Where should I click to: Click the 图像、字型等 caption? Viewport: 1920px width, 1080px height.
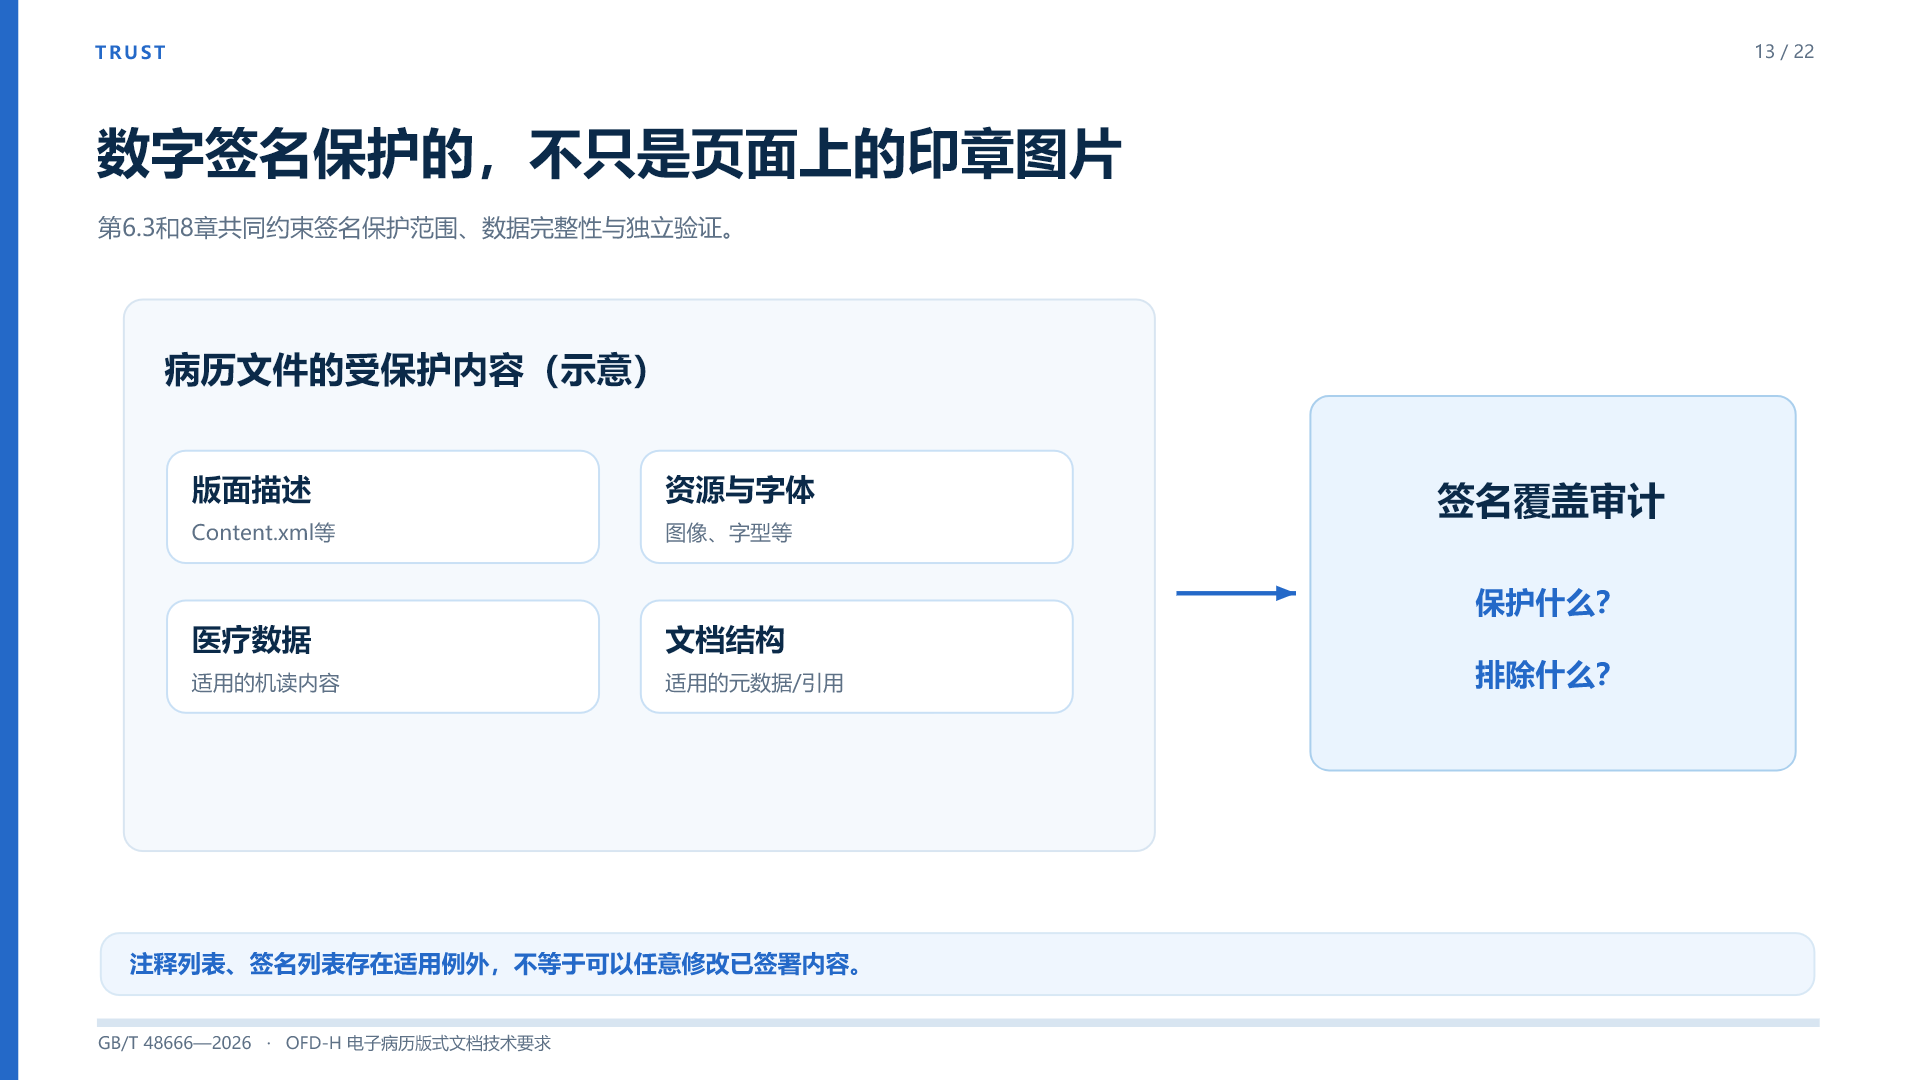click(x=728, y=533)
